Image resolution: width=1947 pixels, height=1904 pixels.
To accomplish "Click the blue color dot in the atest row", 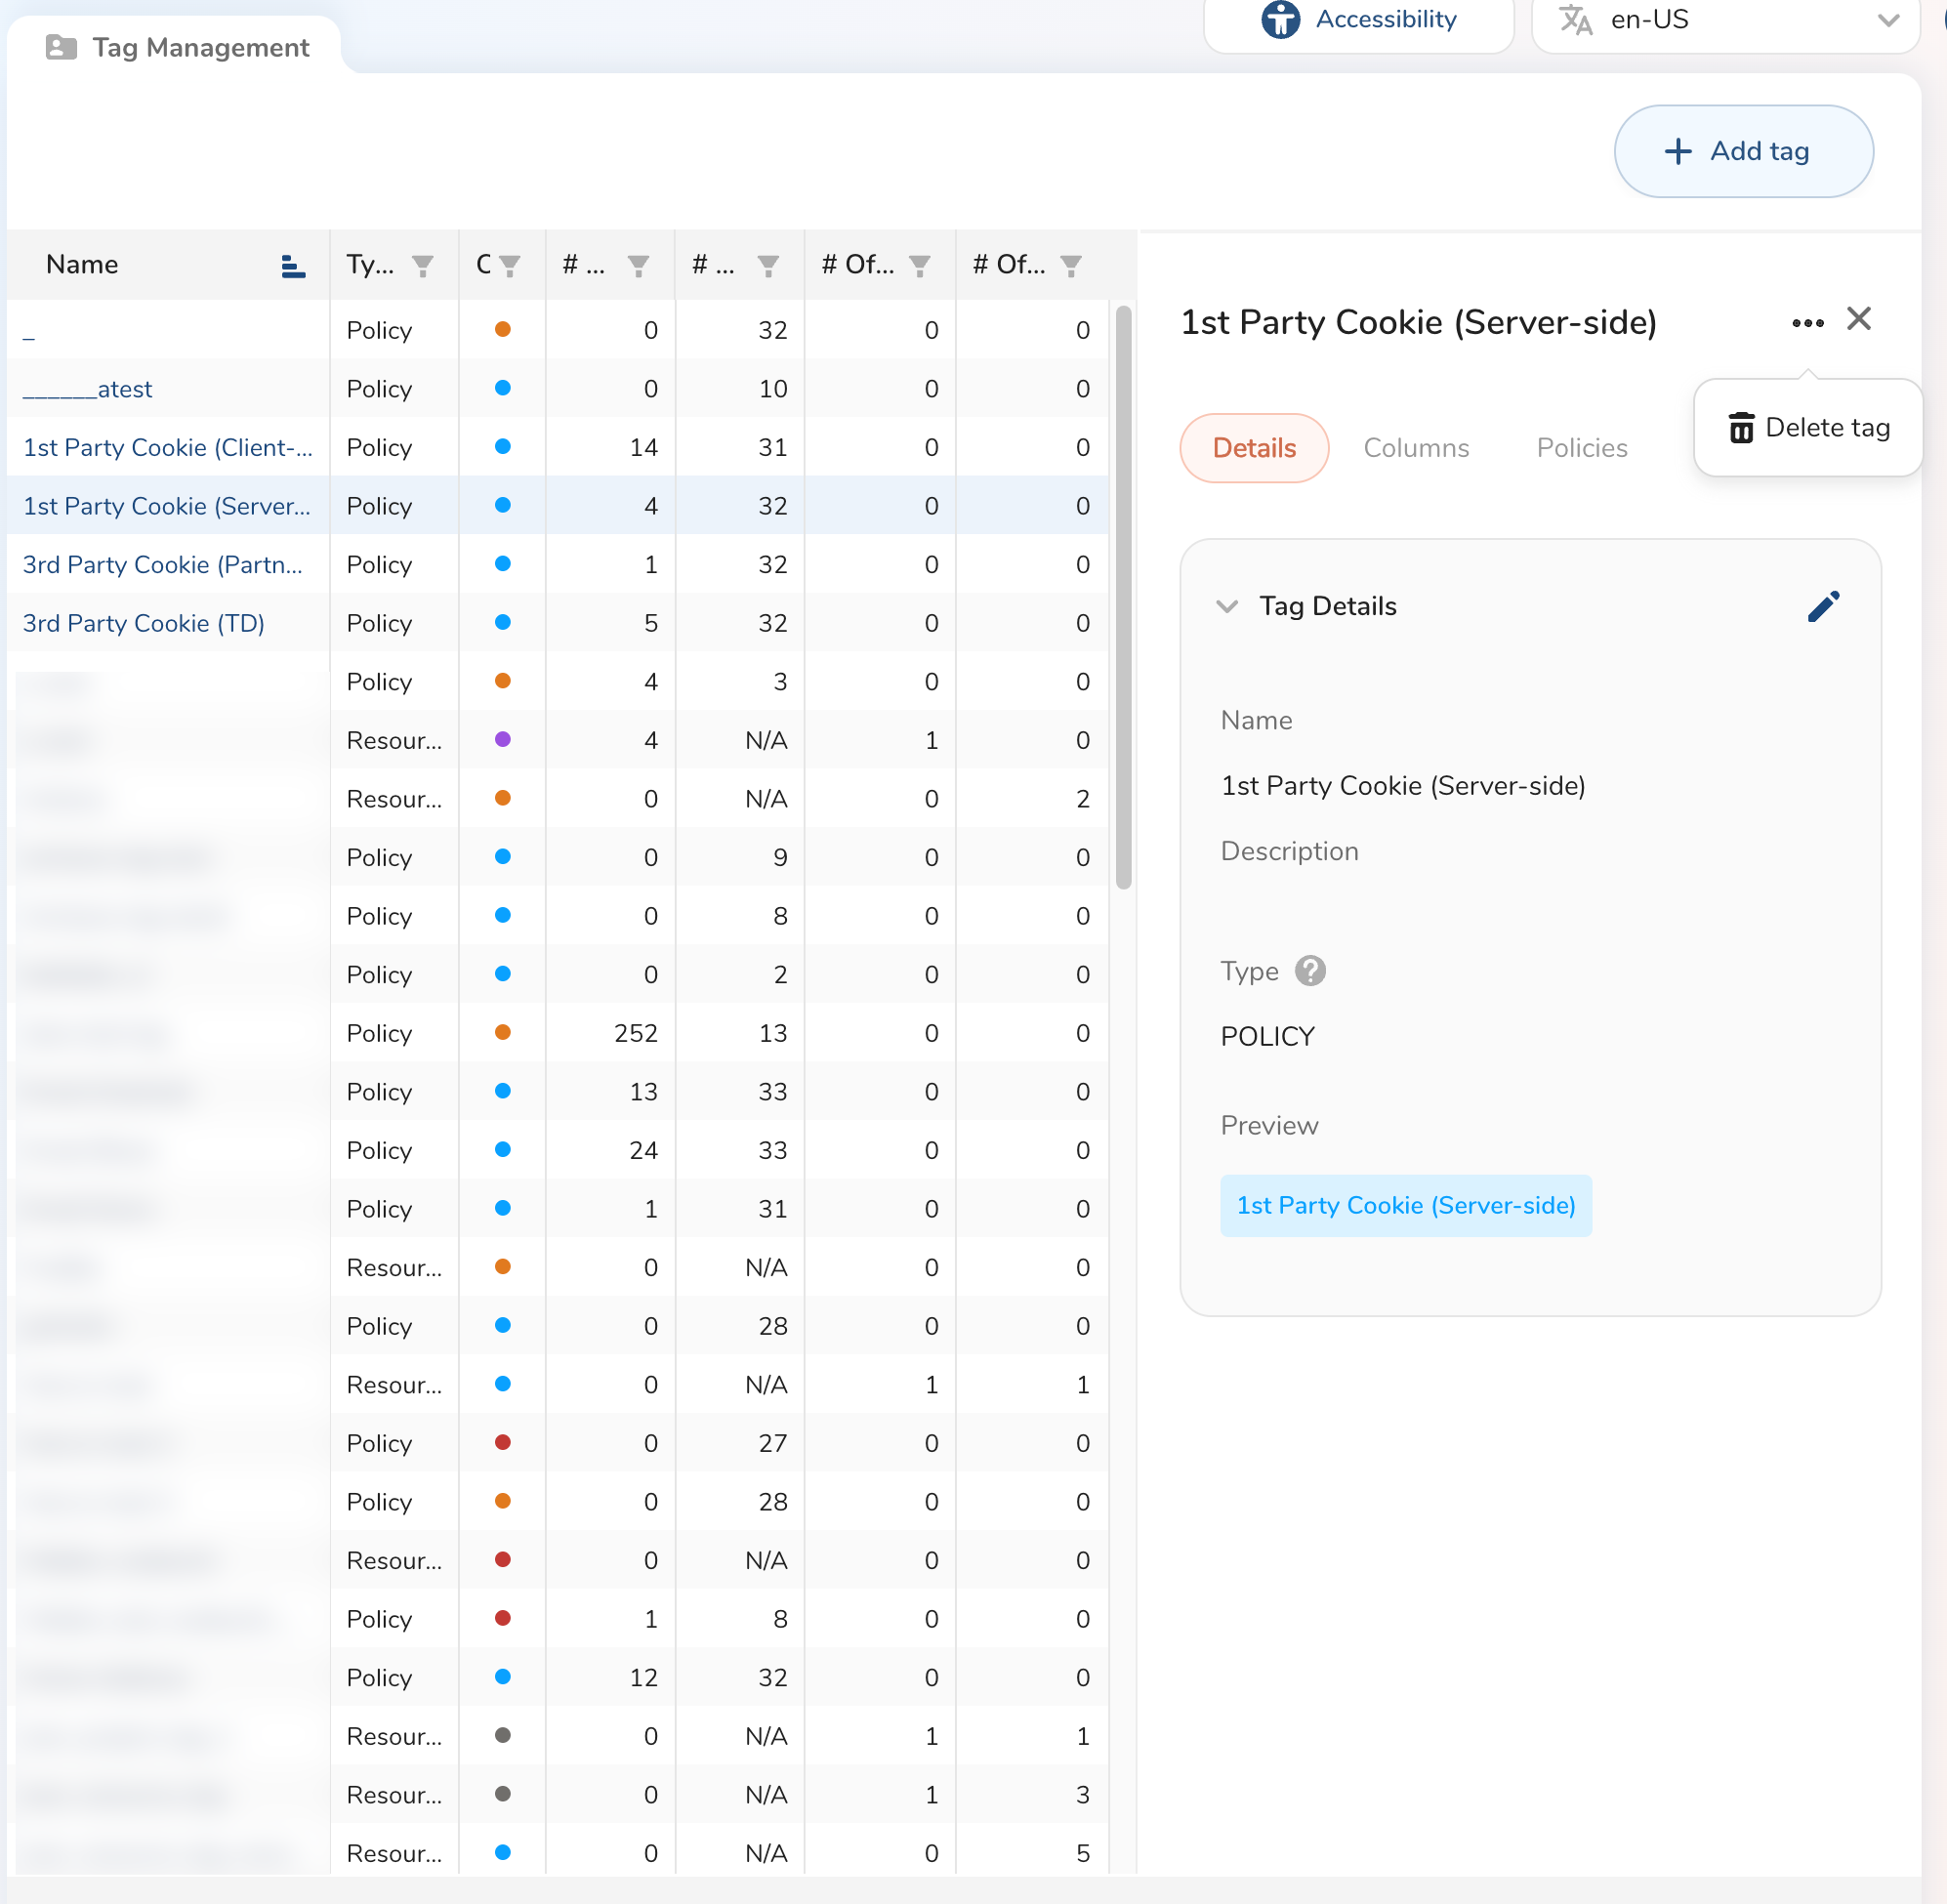I will coord(503,388).
